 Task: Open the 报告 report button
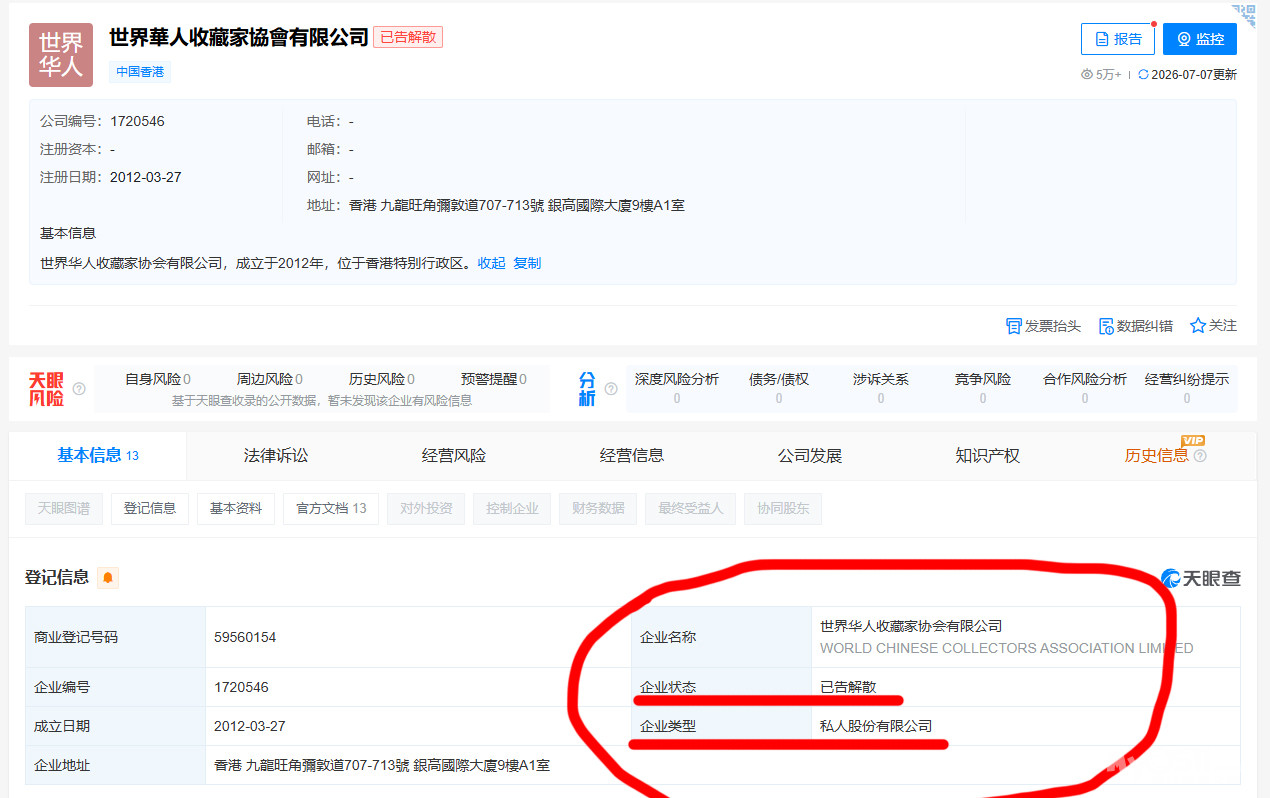(x=1117, y=39)
